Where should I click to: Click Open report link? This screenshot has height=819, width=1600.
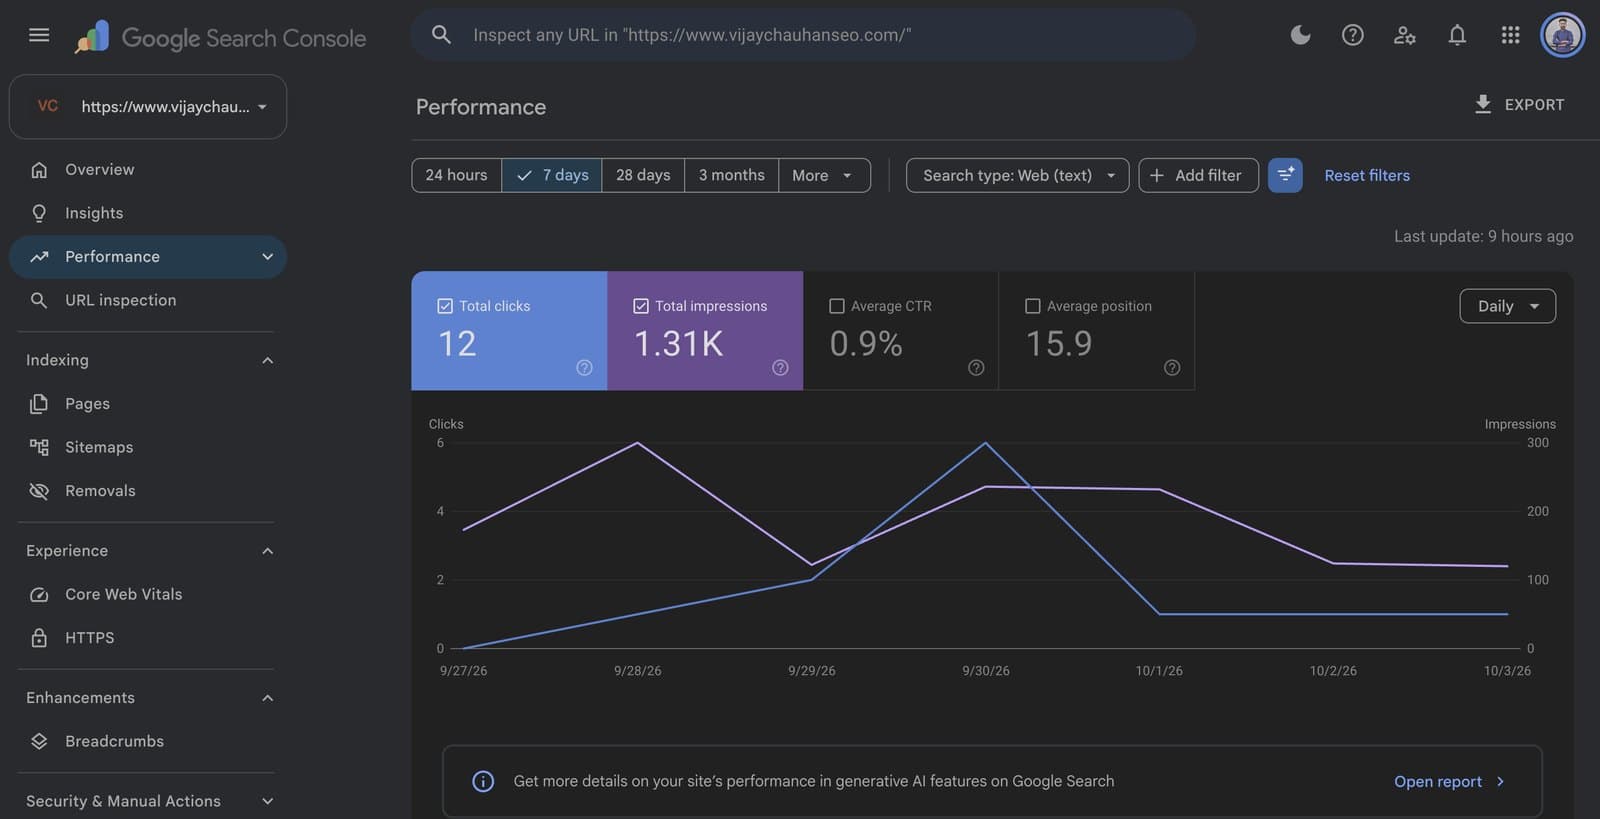click(x=1438, y=782)
